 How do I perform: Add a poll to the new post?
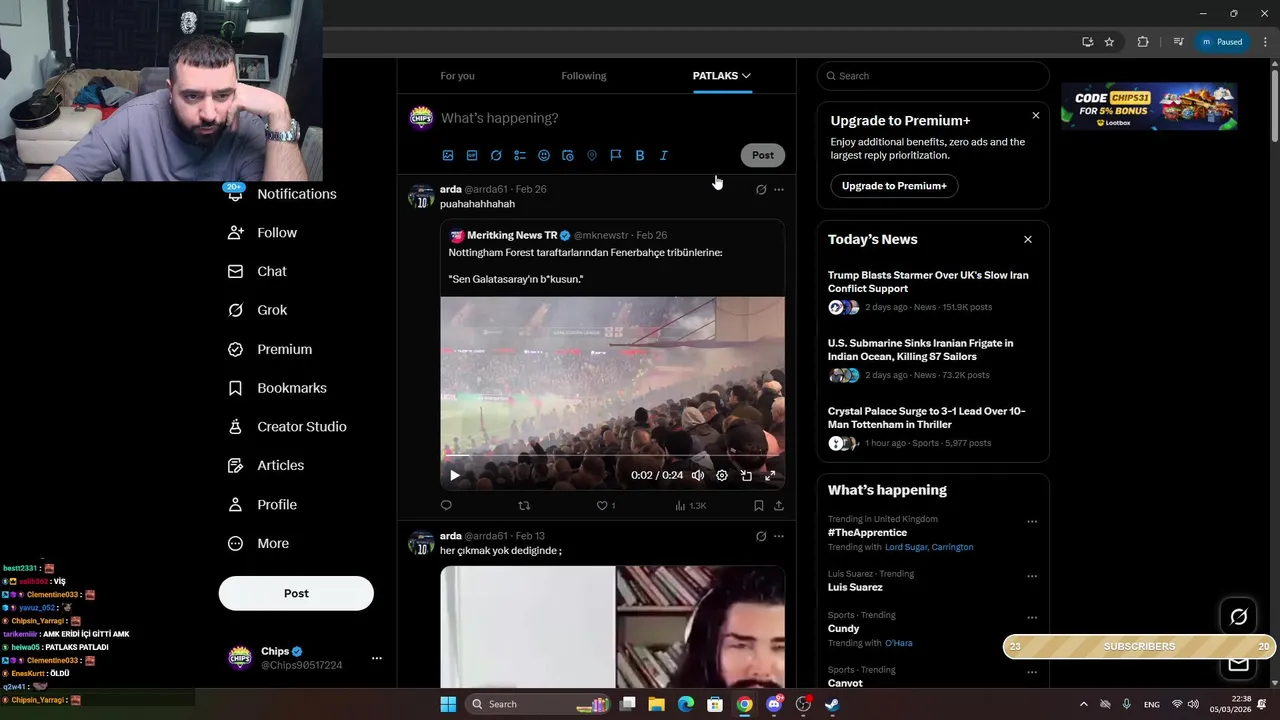coord(520,155)
